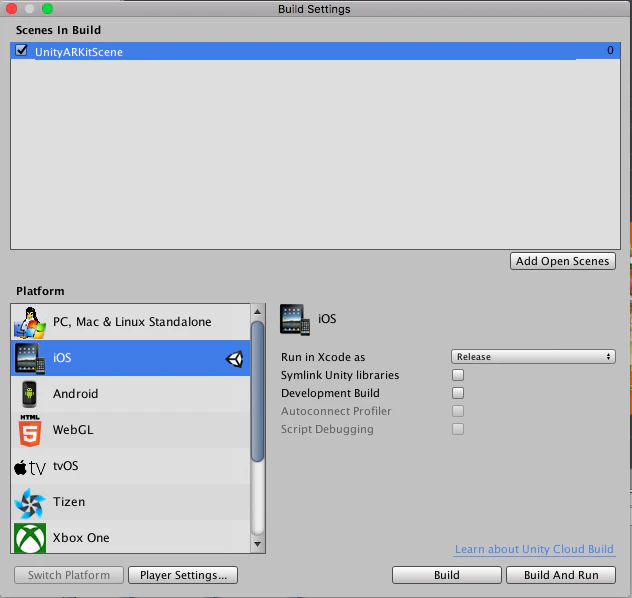Open the Run in Xcode as dropdown

point(533,357)
